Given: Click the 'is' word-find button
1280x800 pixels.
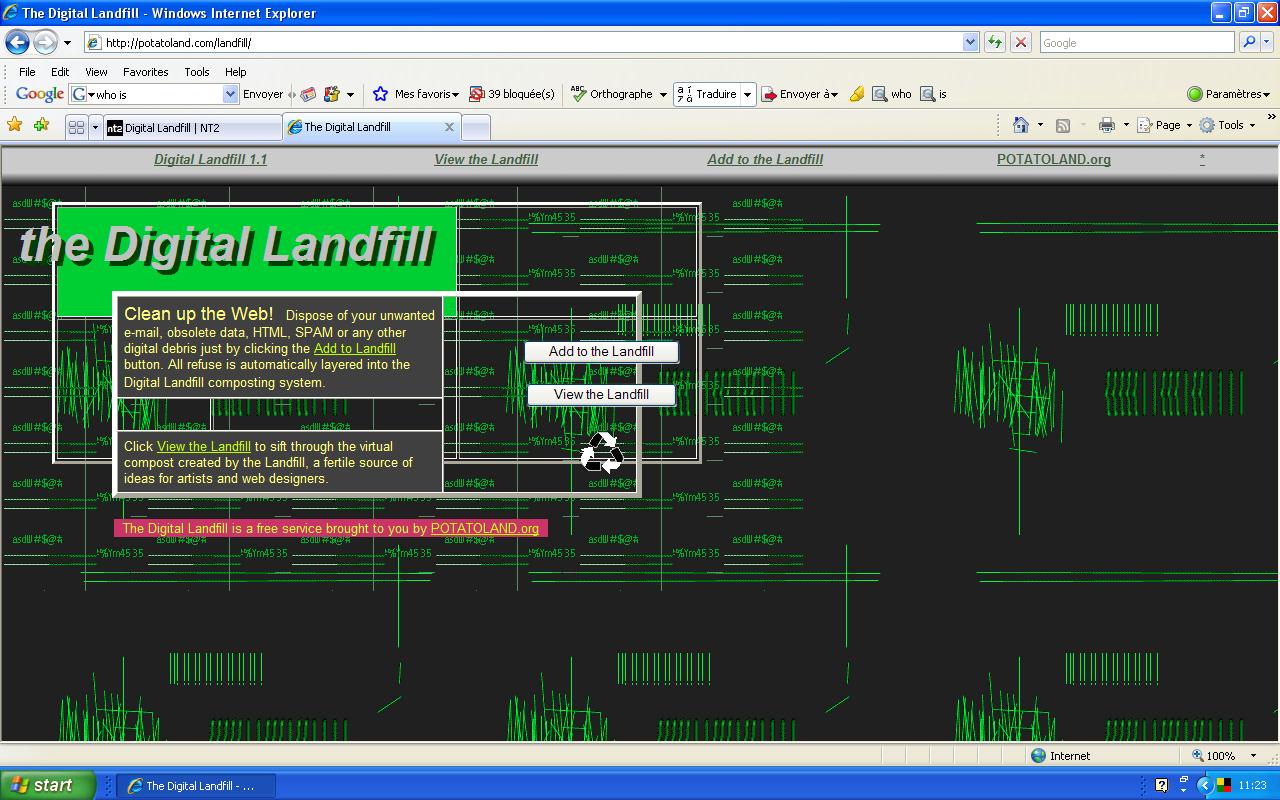Looking at the screenshot, I should pos(933,94).
